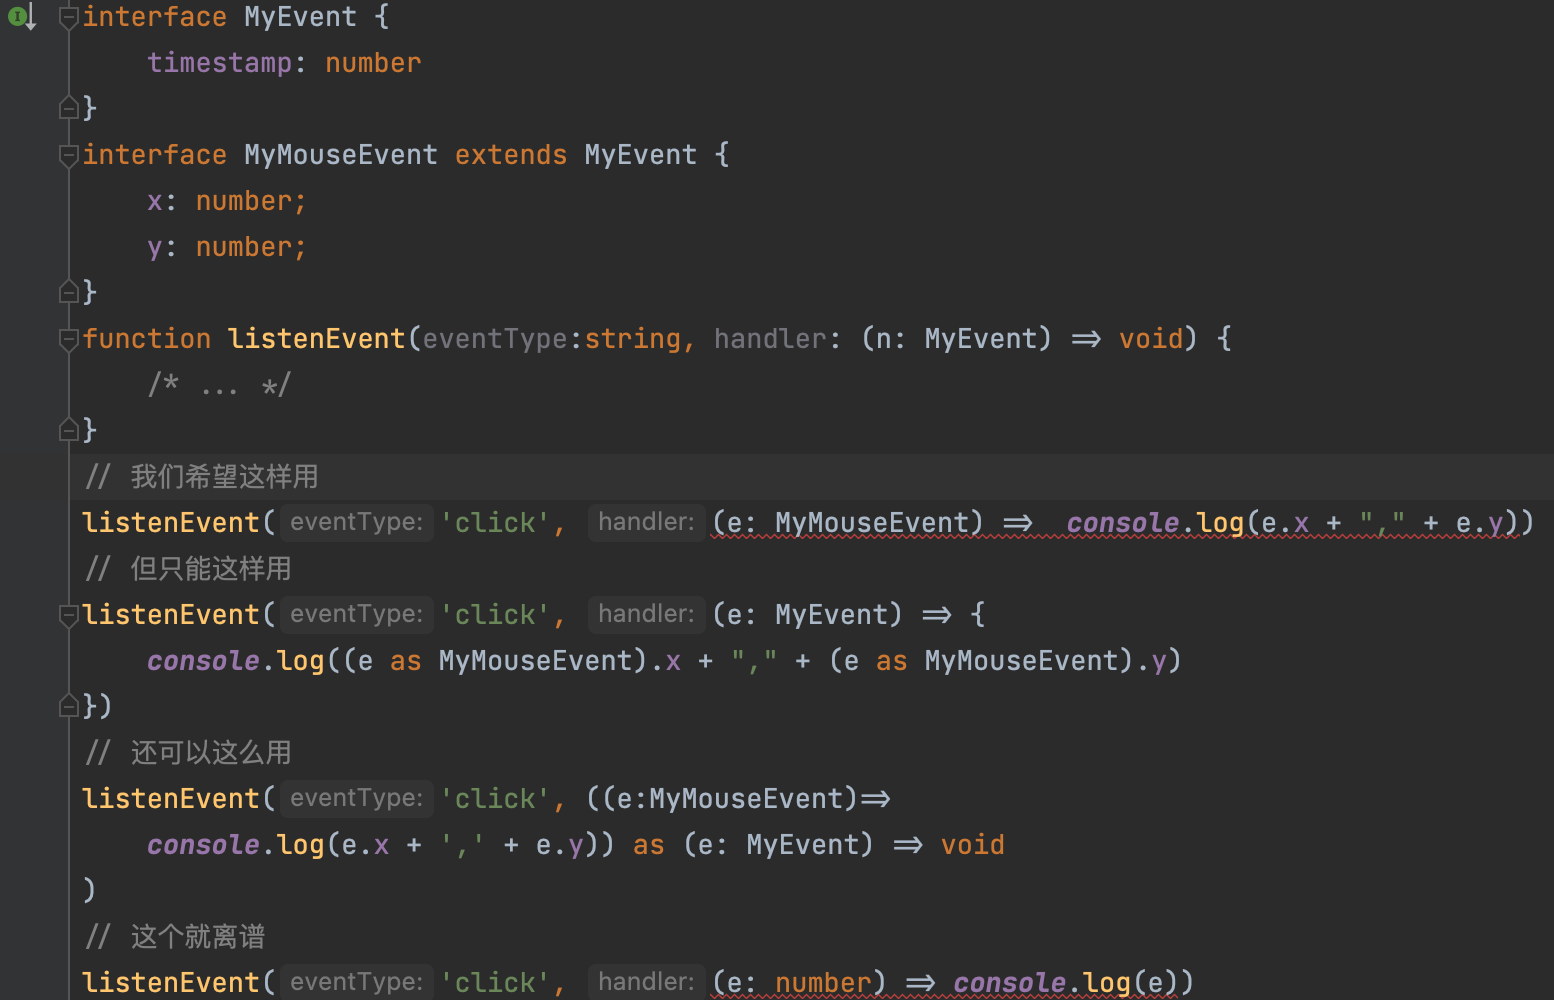Collapse the function listenEvent body
Image resolution: width=1554 pixels, height=1000 pixels.
click(69, 339)
